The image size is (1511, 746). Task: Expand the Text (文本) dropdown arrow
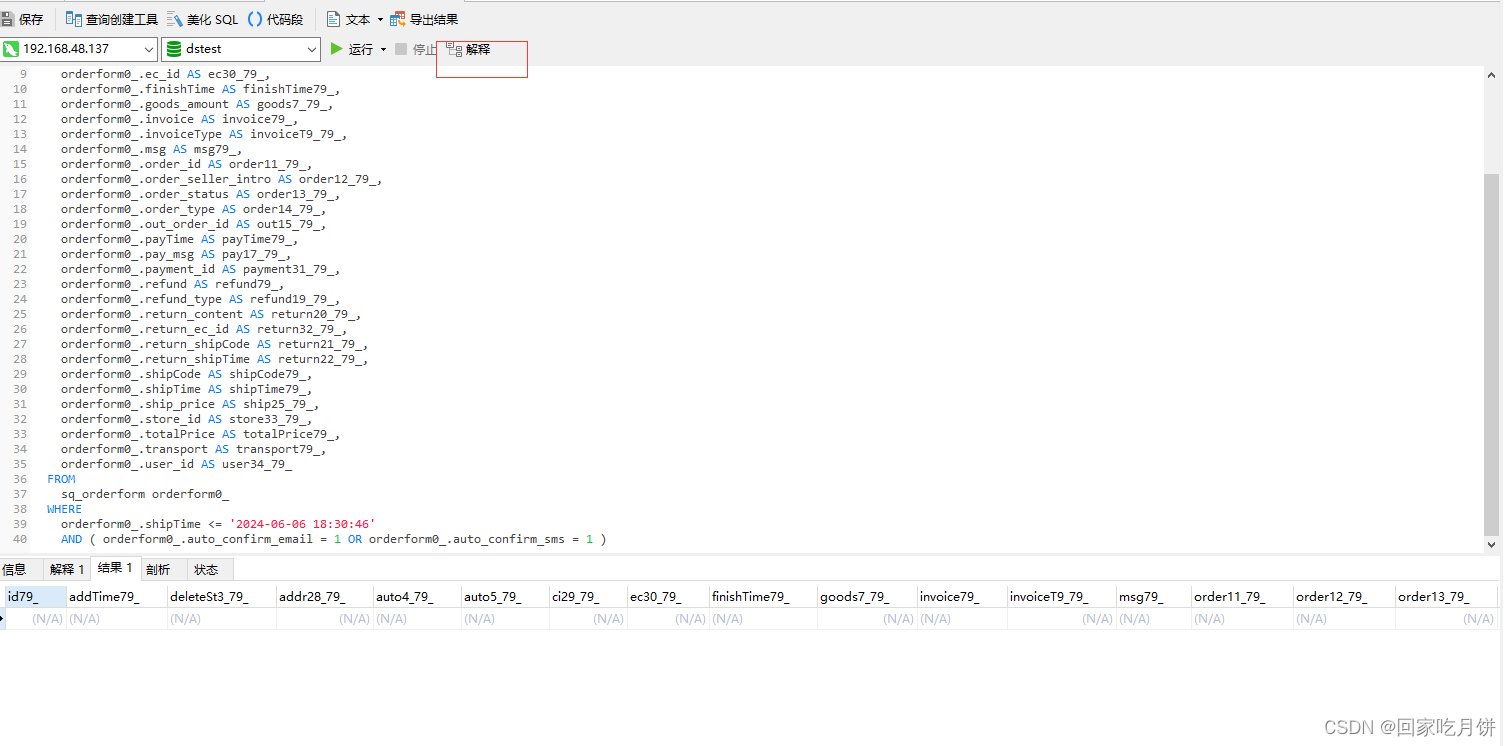click(380, 20)
